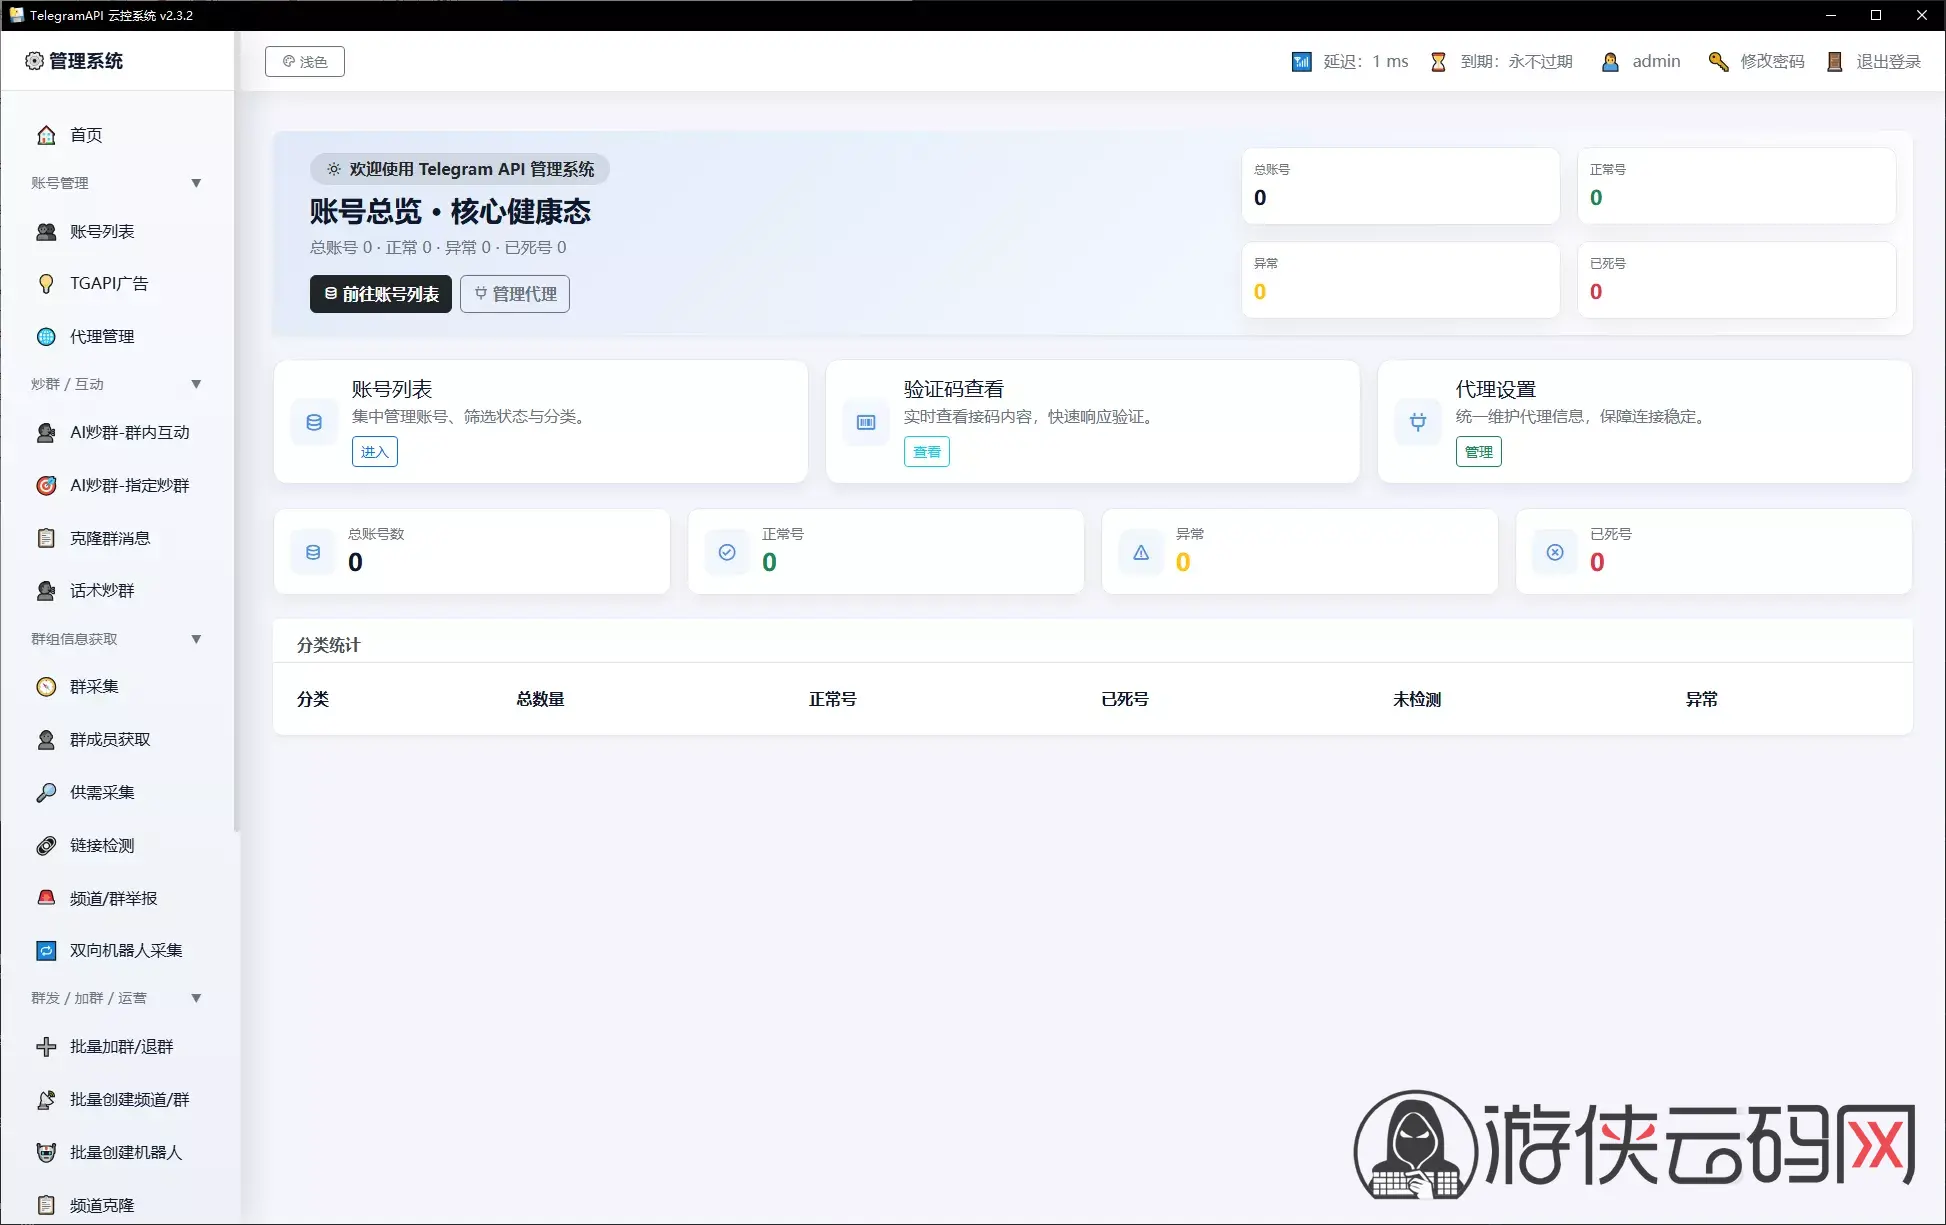
Task: Click the 修改密码 link
Action: coord(1772,62)
